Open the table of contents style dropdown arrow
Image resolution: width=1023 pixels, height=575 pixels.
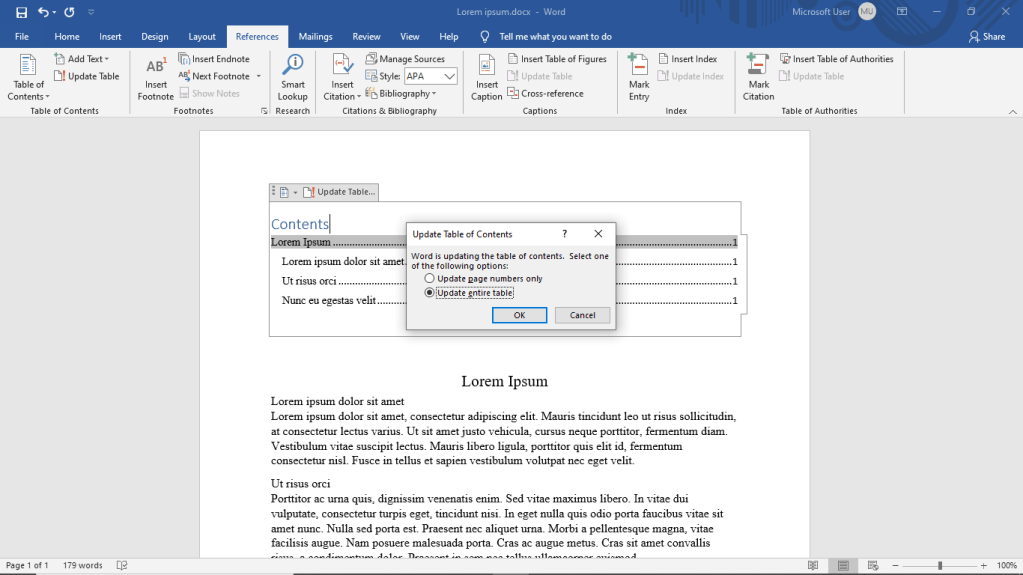coord(295,193)
